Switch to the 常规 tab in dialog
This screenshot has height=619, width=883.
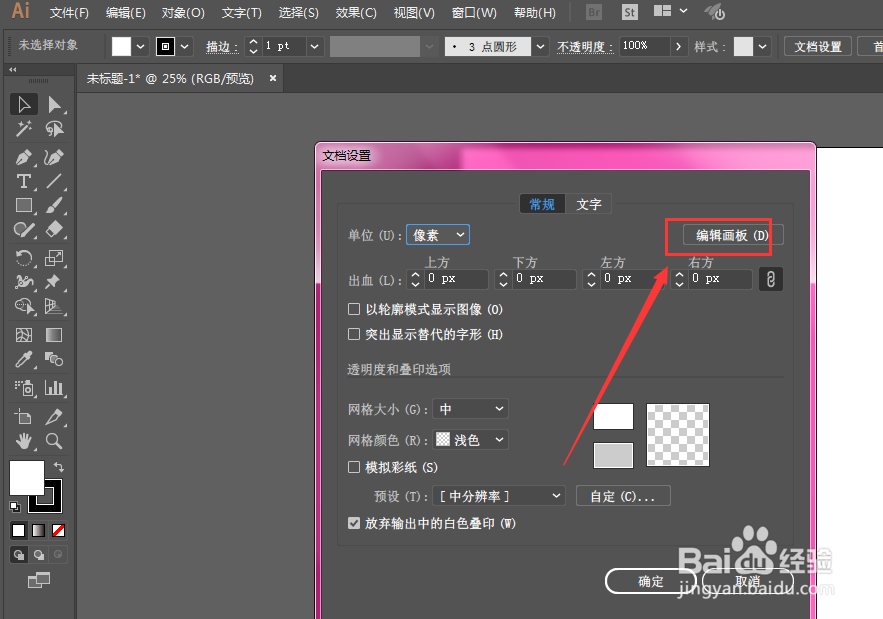pos(542,204)
